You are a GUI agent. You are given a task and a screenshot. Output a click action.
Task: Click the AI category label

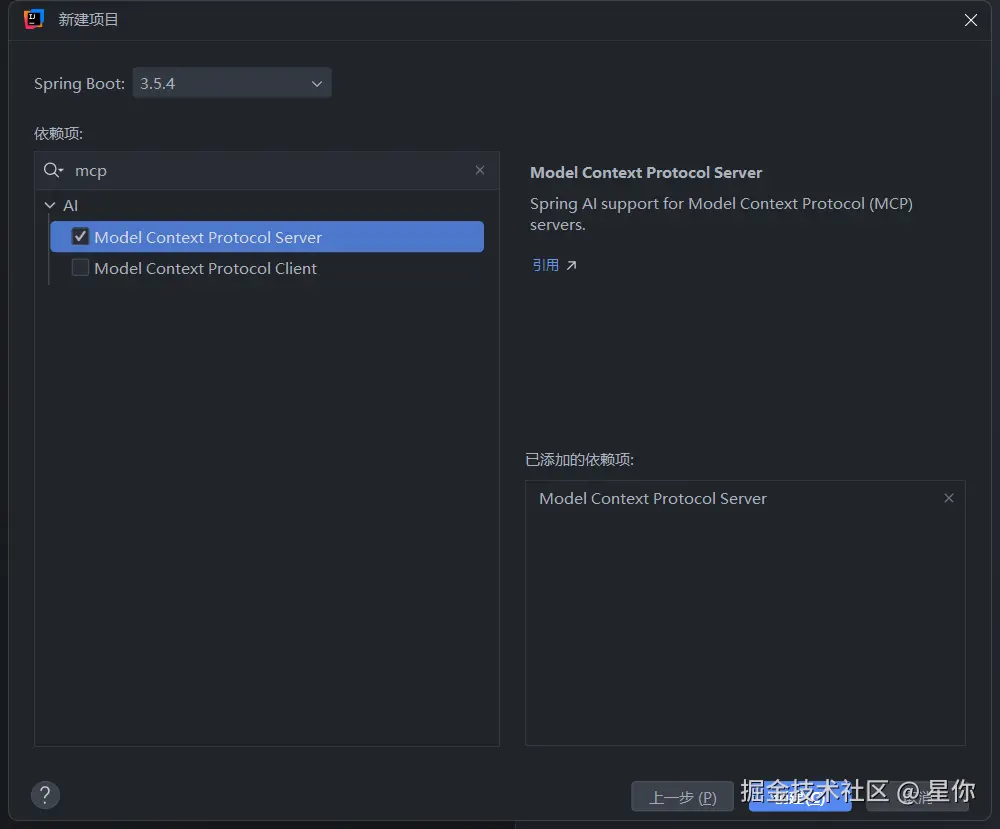[x=70, y=205]
